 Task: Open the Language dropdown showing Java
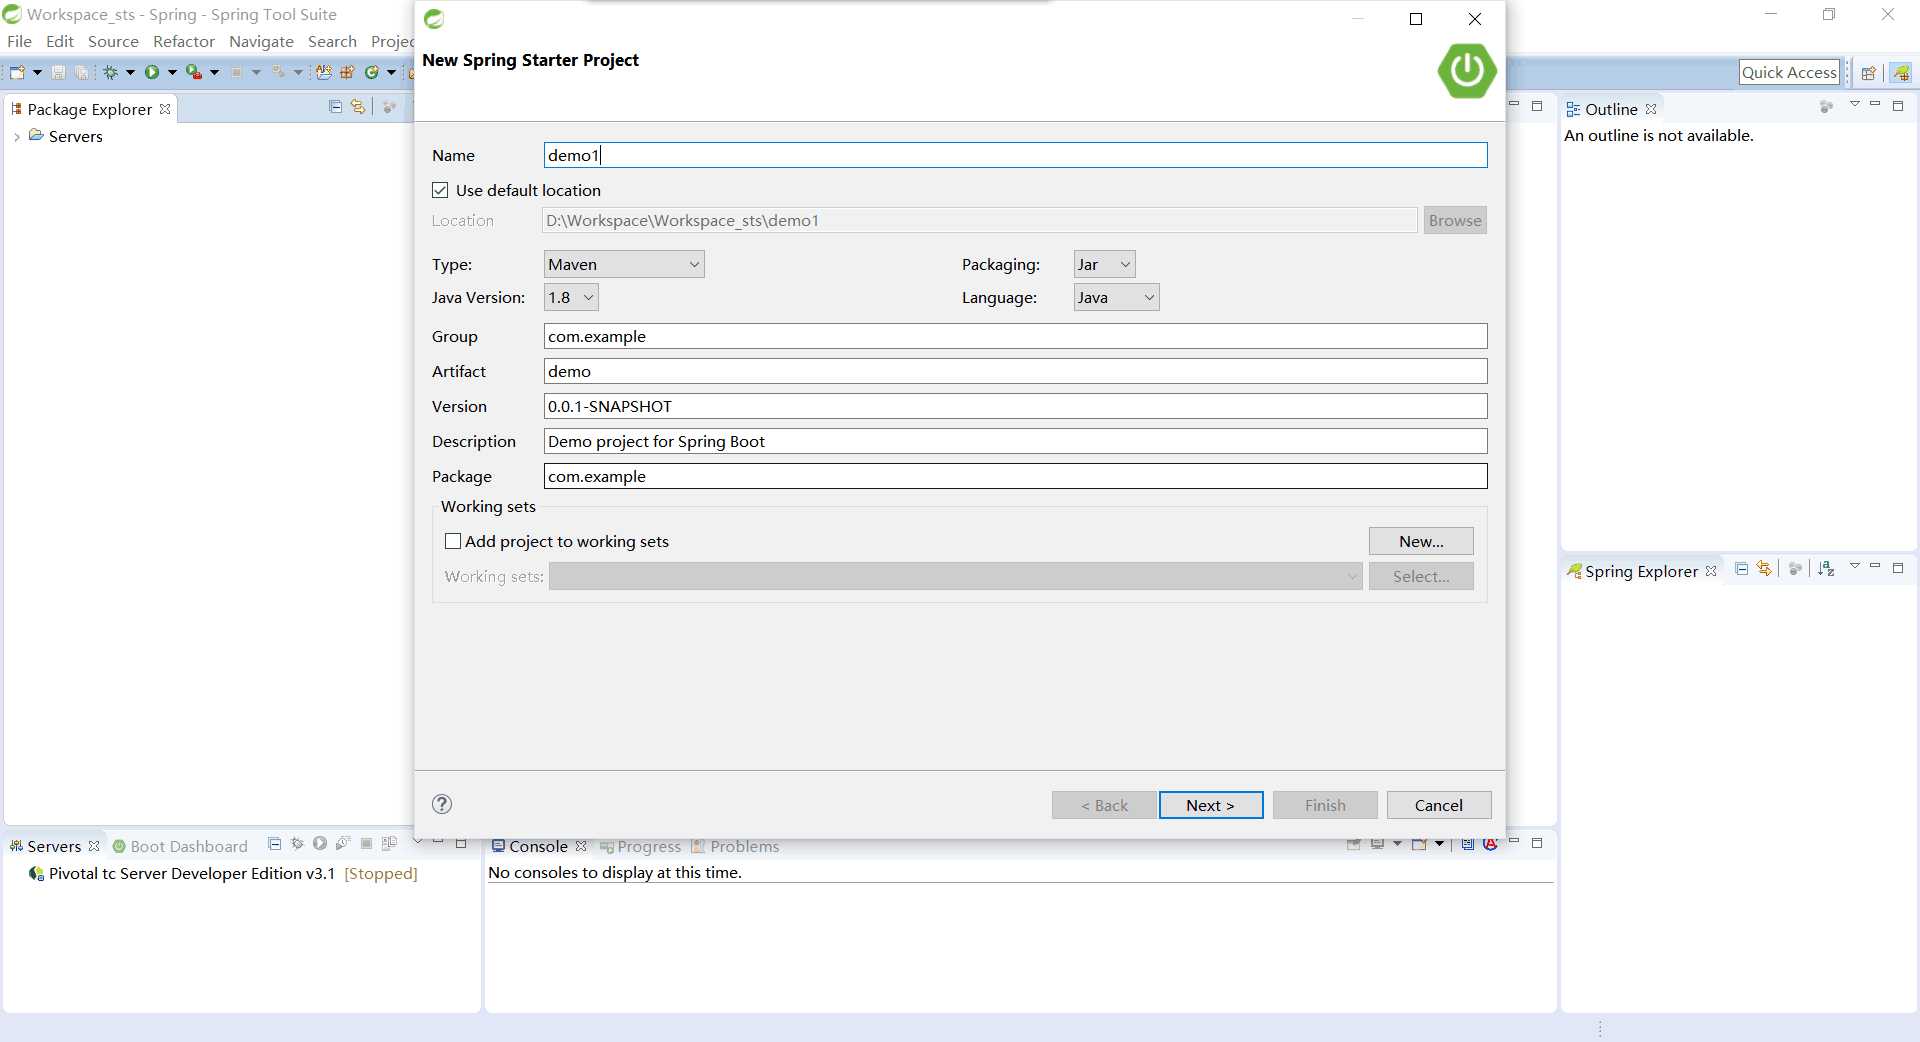(1116, 297)
